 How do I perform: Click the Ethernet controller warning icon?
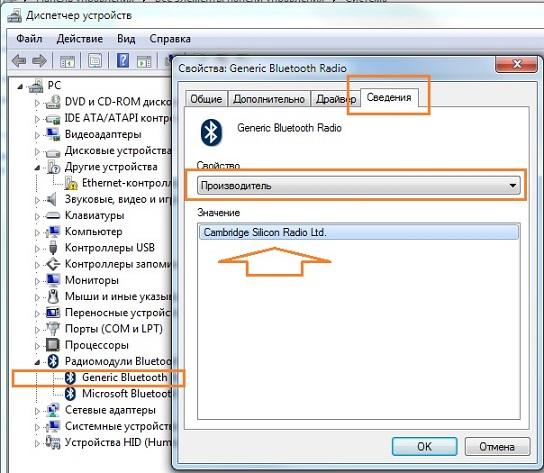click(x=71, y=183)
